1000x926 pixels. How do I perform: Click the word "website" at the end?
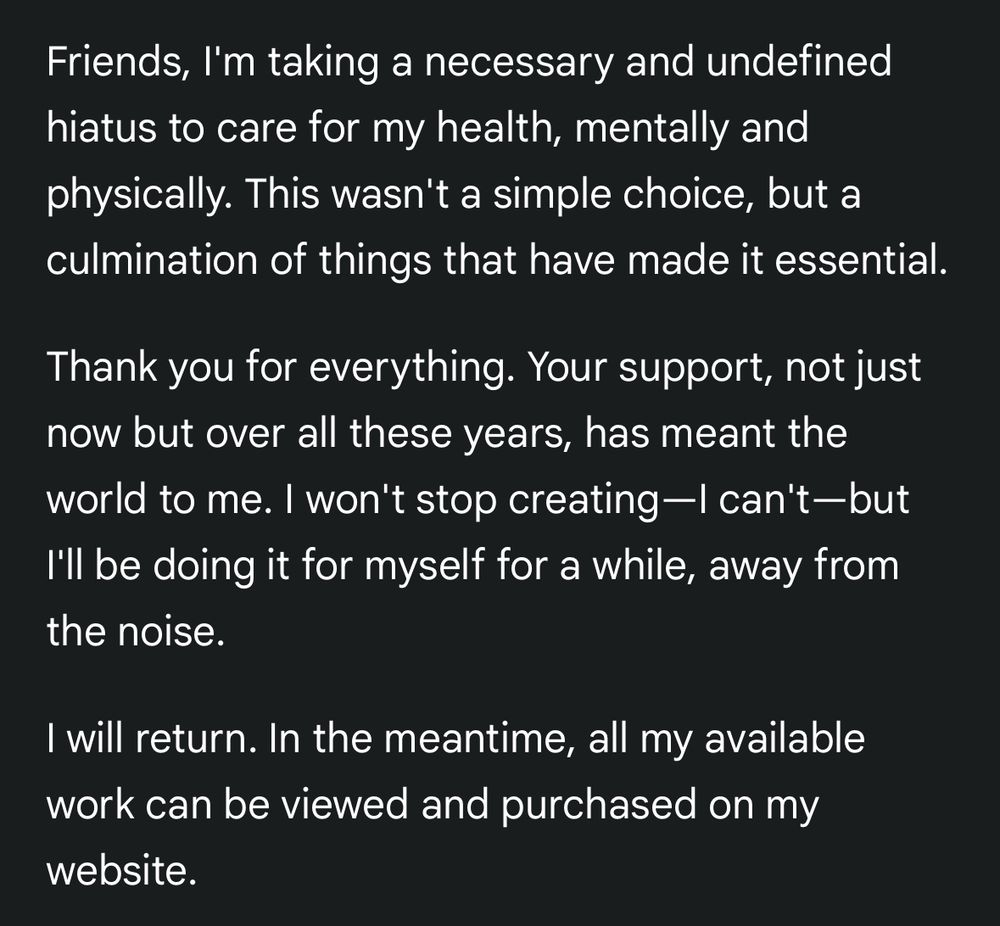coord(121,871)
